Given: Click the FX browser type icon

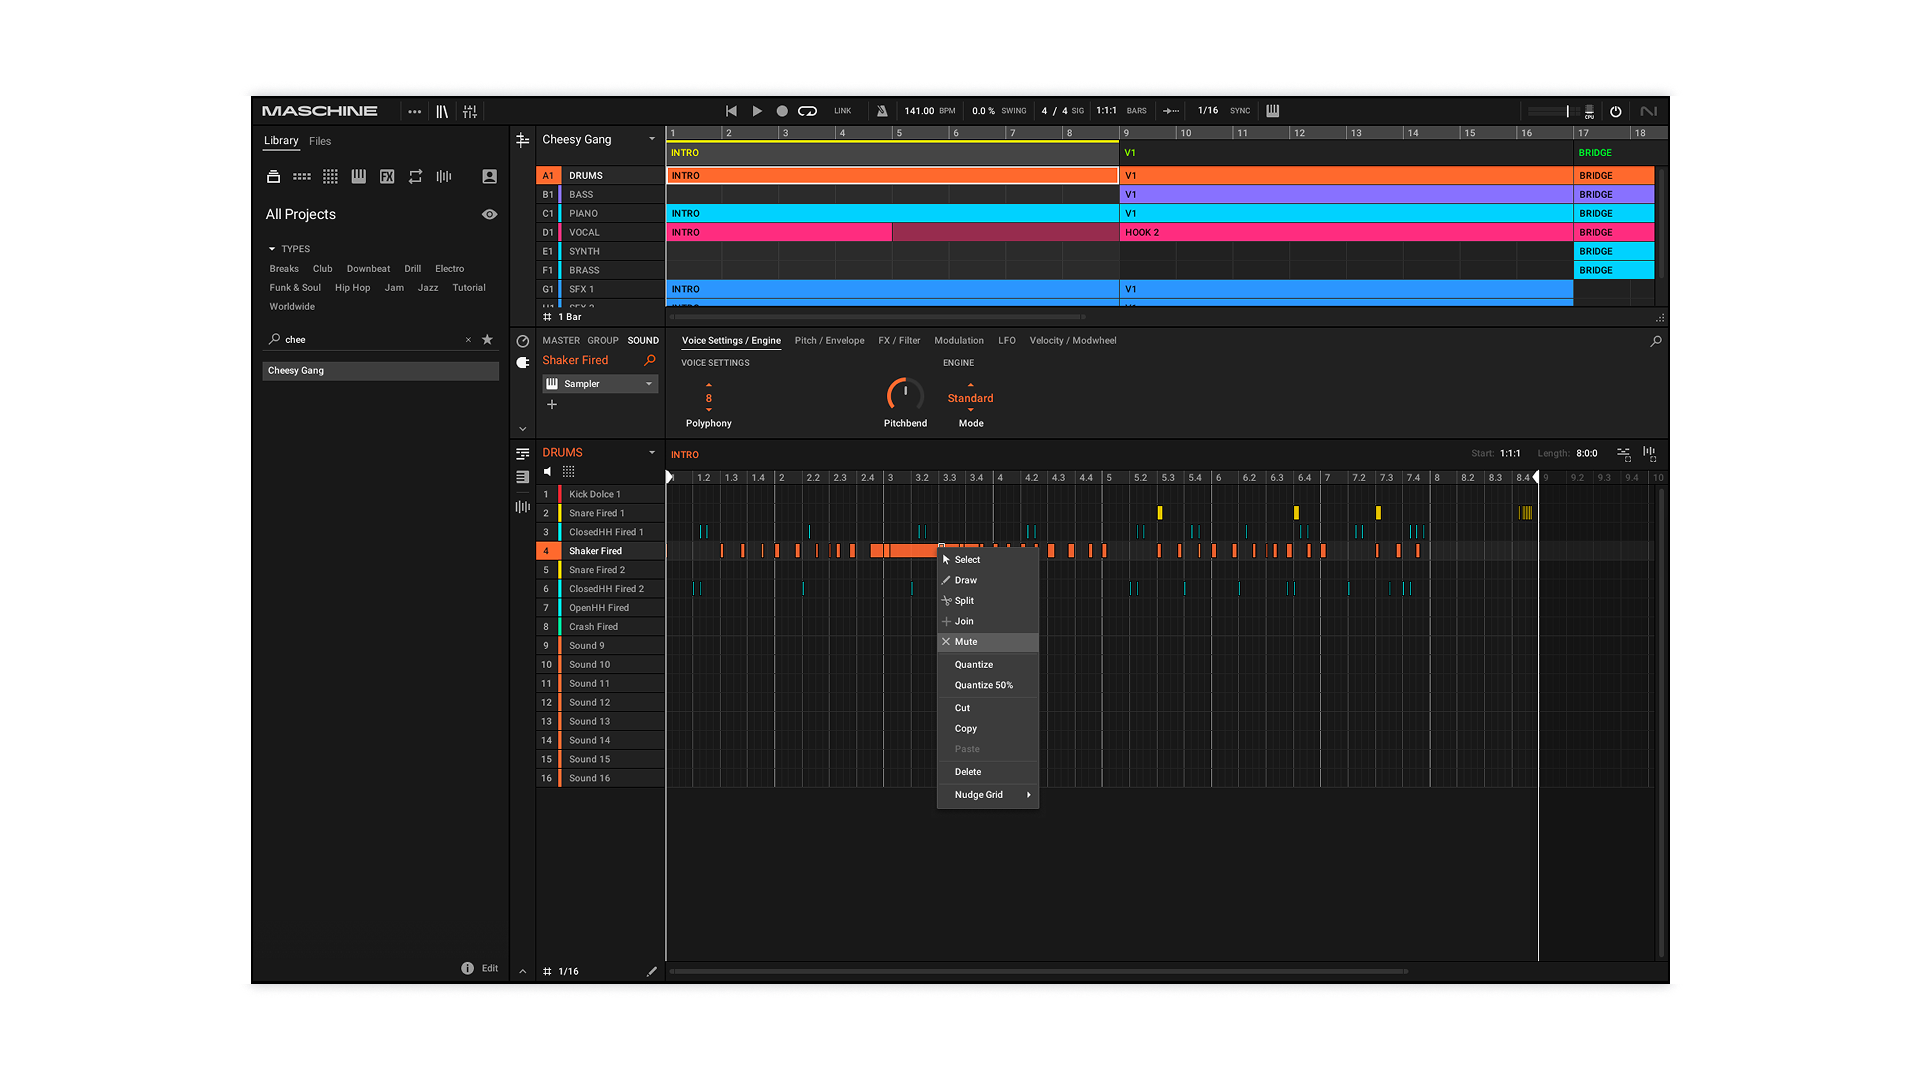Looking at the screenshot, I should point(387,176).
